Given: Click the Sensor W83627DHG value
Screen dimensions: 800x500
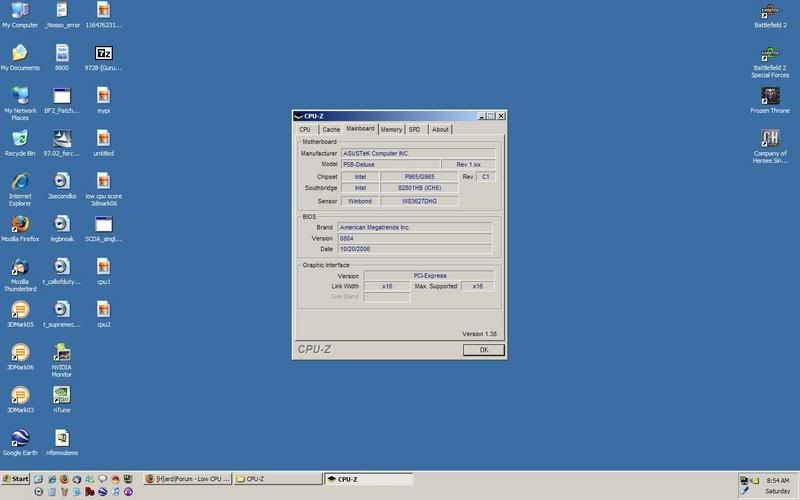Looking at the screenshot, I should (419, 201).
